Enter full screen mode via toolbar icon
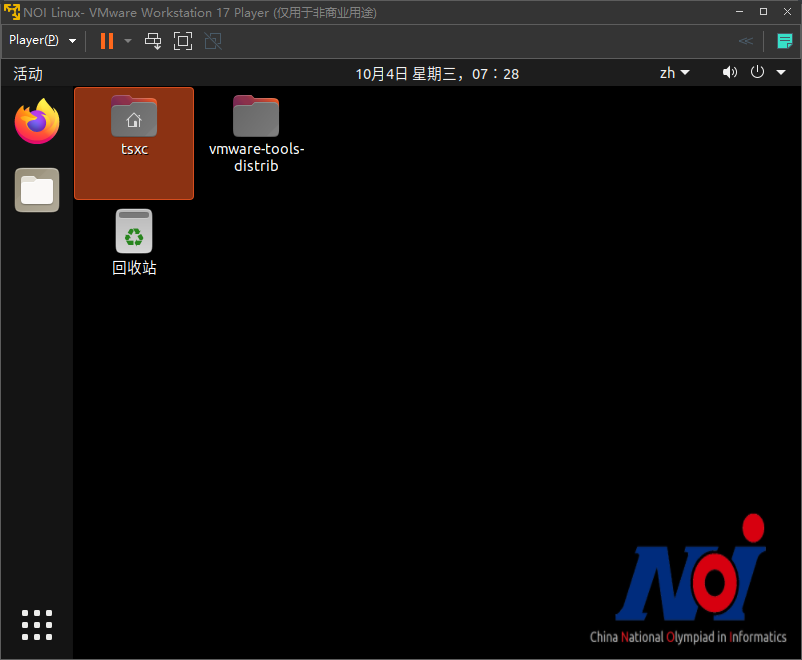This screenshot has width=802, height=660. tap(183, 41)
